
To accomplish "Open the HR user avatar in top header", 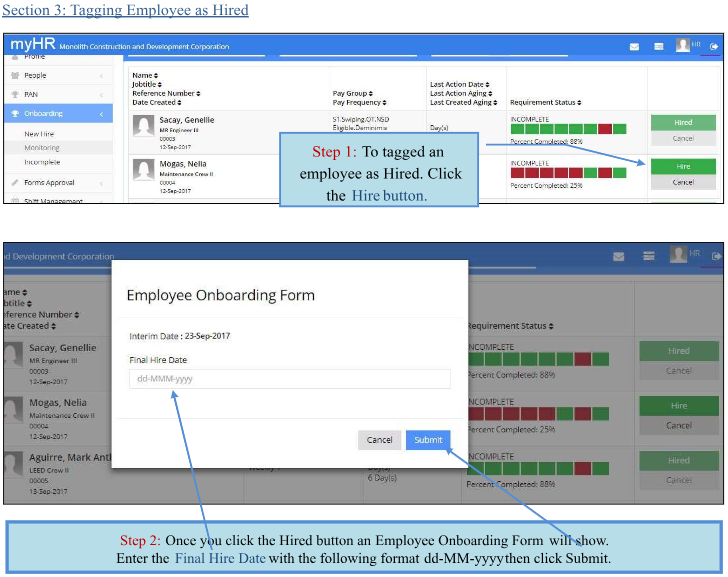I will [682, 45].
